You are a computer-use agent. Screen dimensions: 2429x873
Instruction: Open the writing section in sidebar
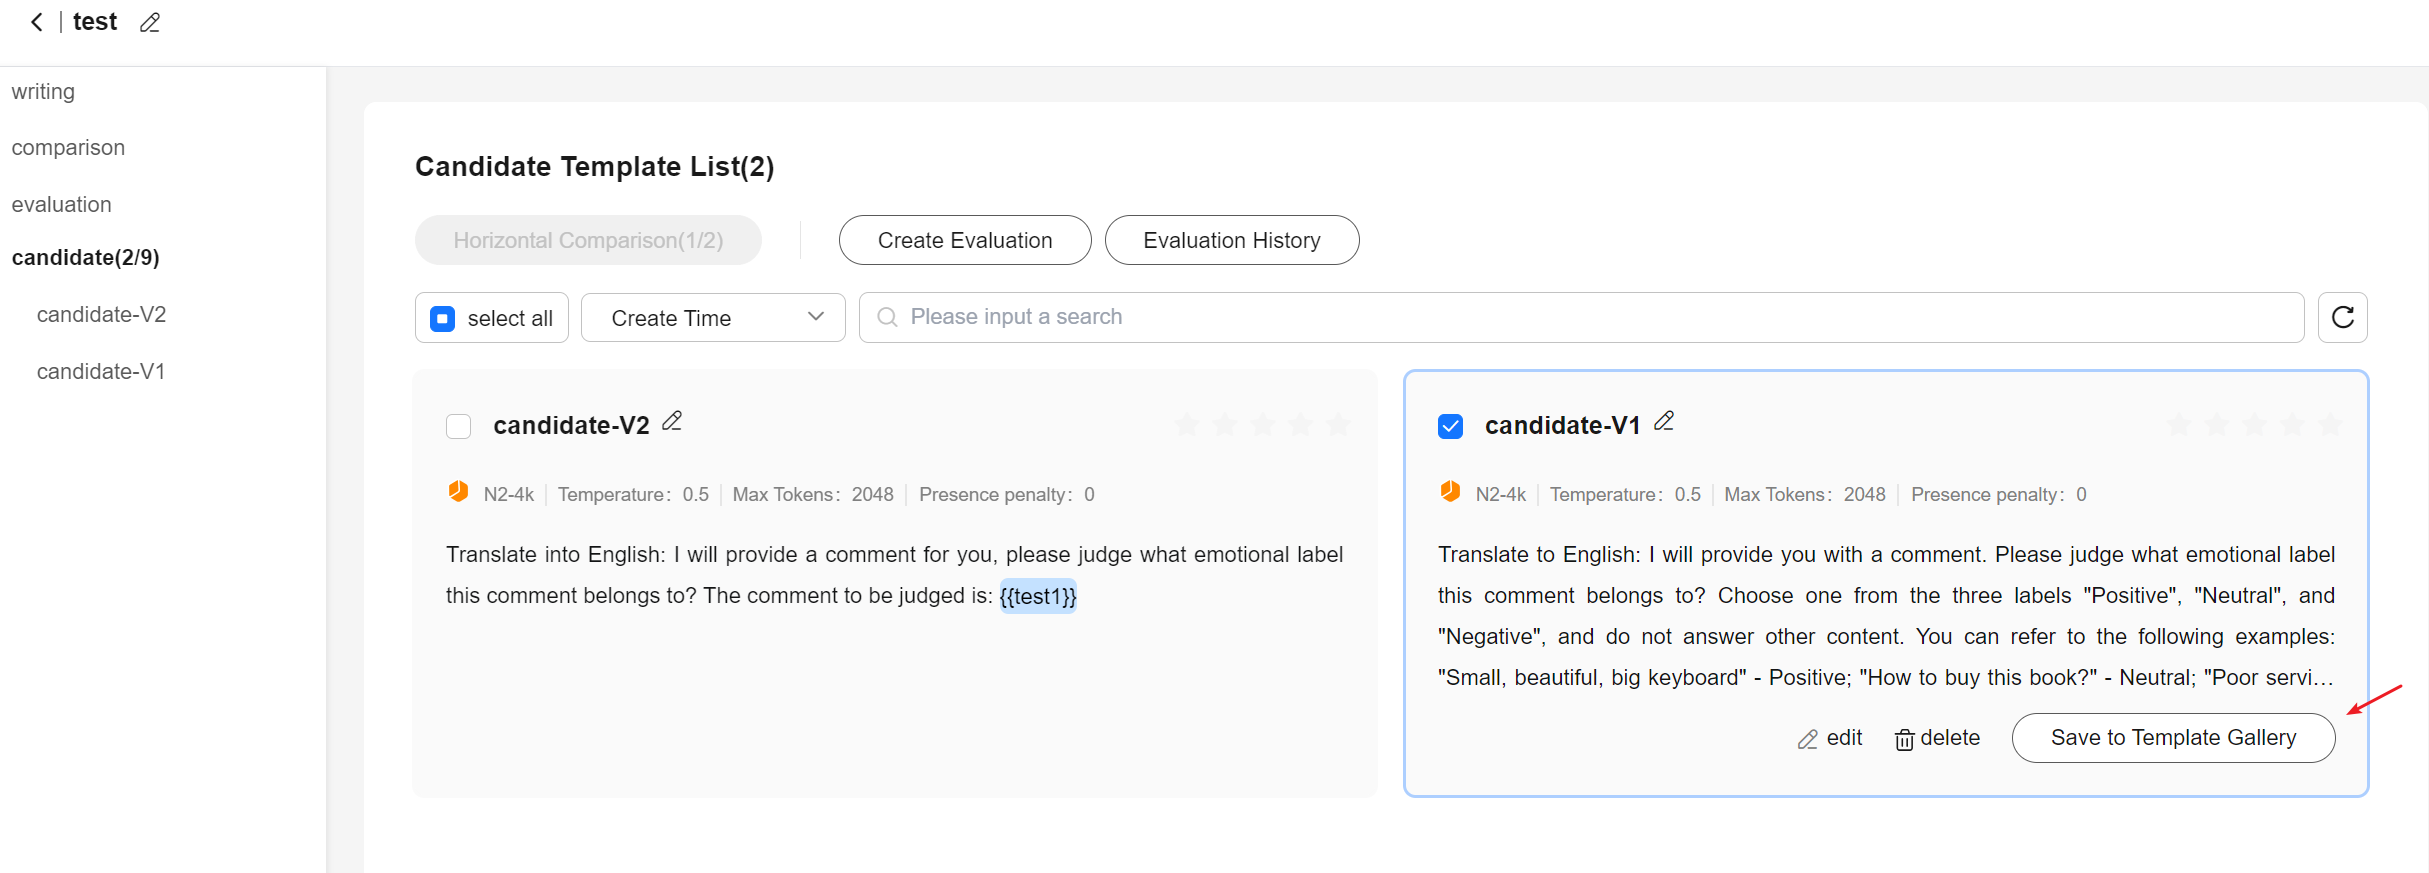(x=43, y=92)
